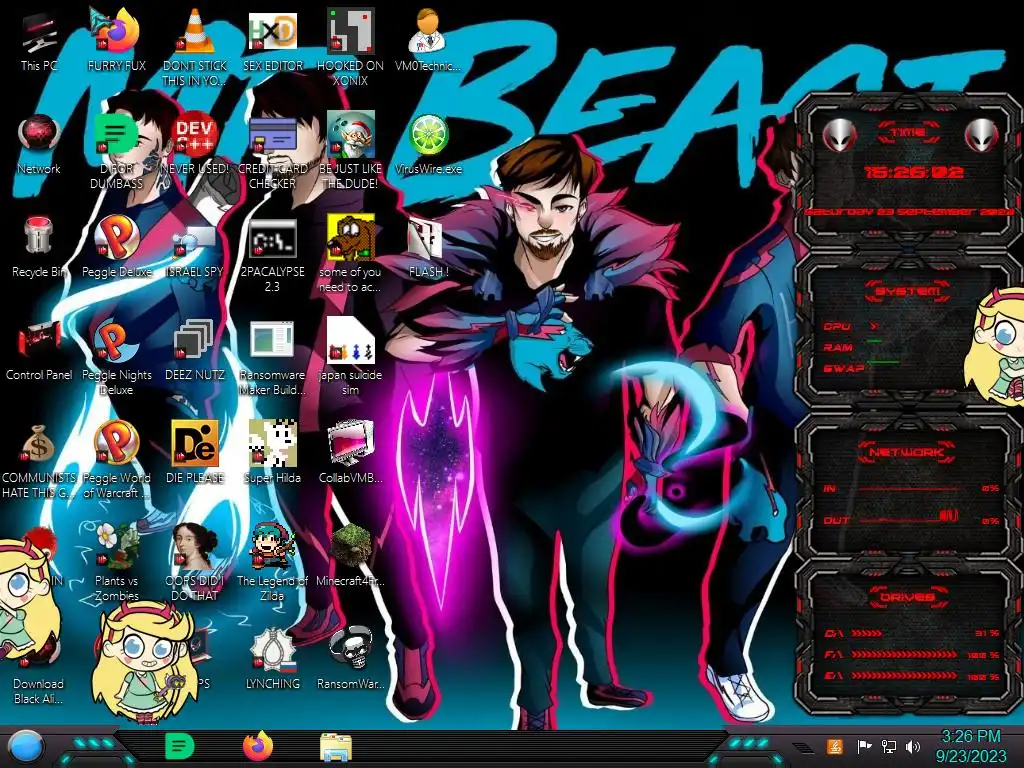Screen dimensions: 1024x768
Task: Open the network tray icon
Action: pos(889,746)
